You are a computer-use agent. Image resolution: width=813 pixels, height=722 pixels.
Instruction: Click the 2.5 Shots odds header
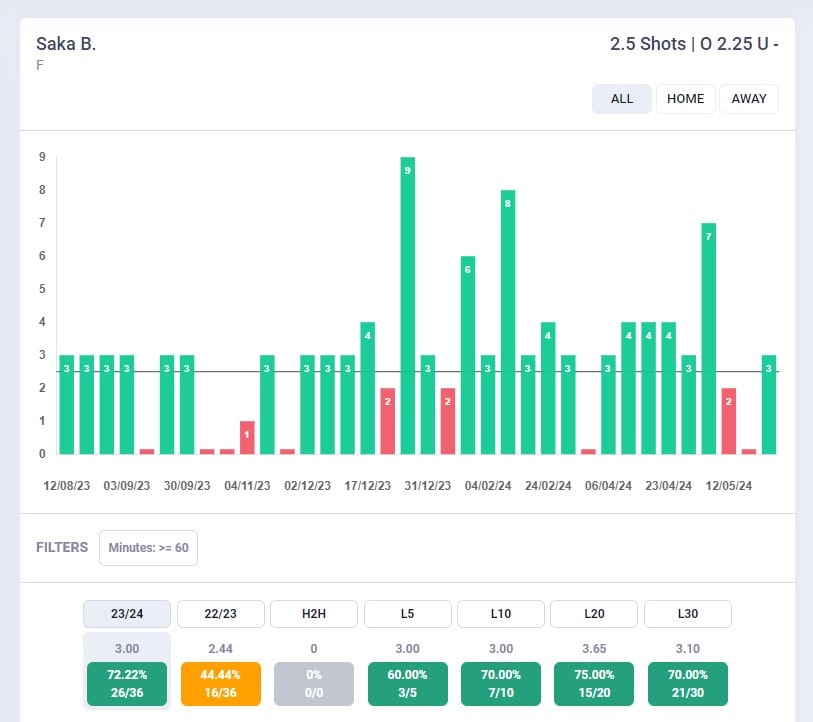[x=694, y=44]
